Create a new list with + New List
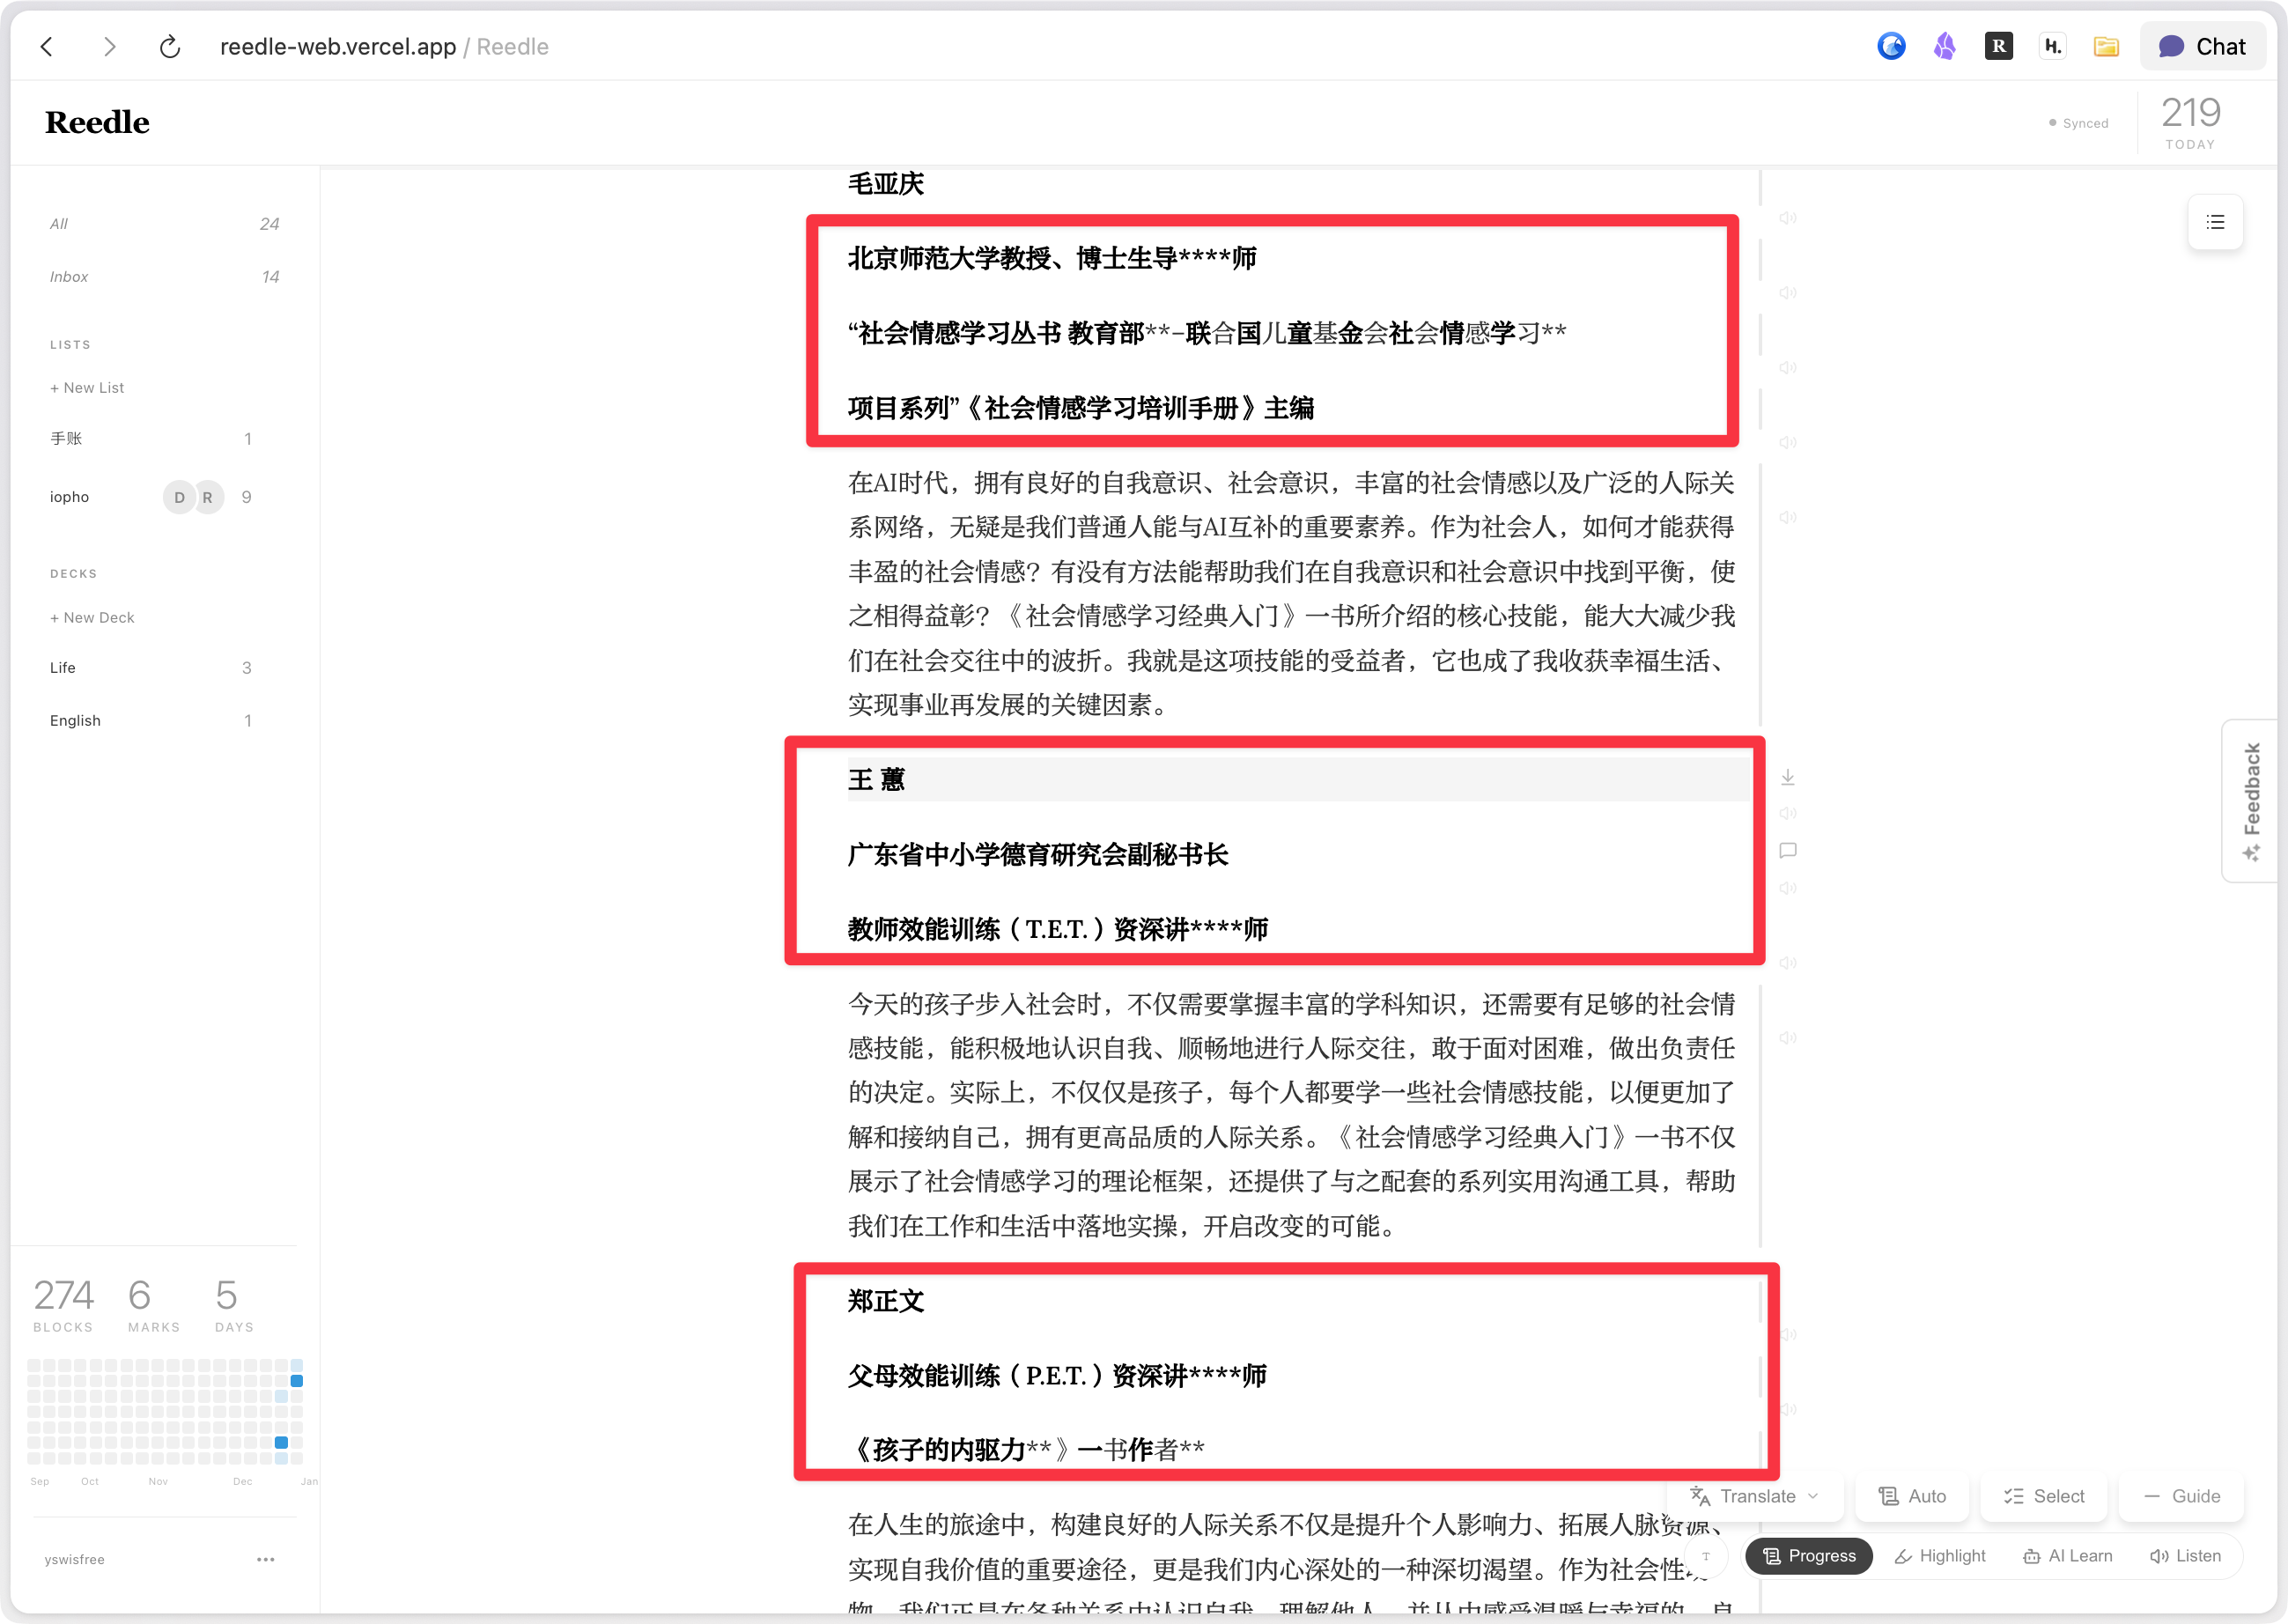 [87, 388]
